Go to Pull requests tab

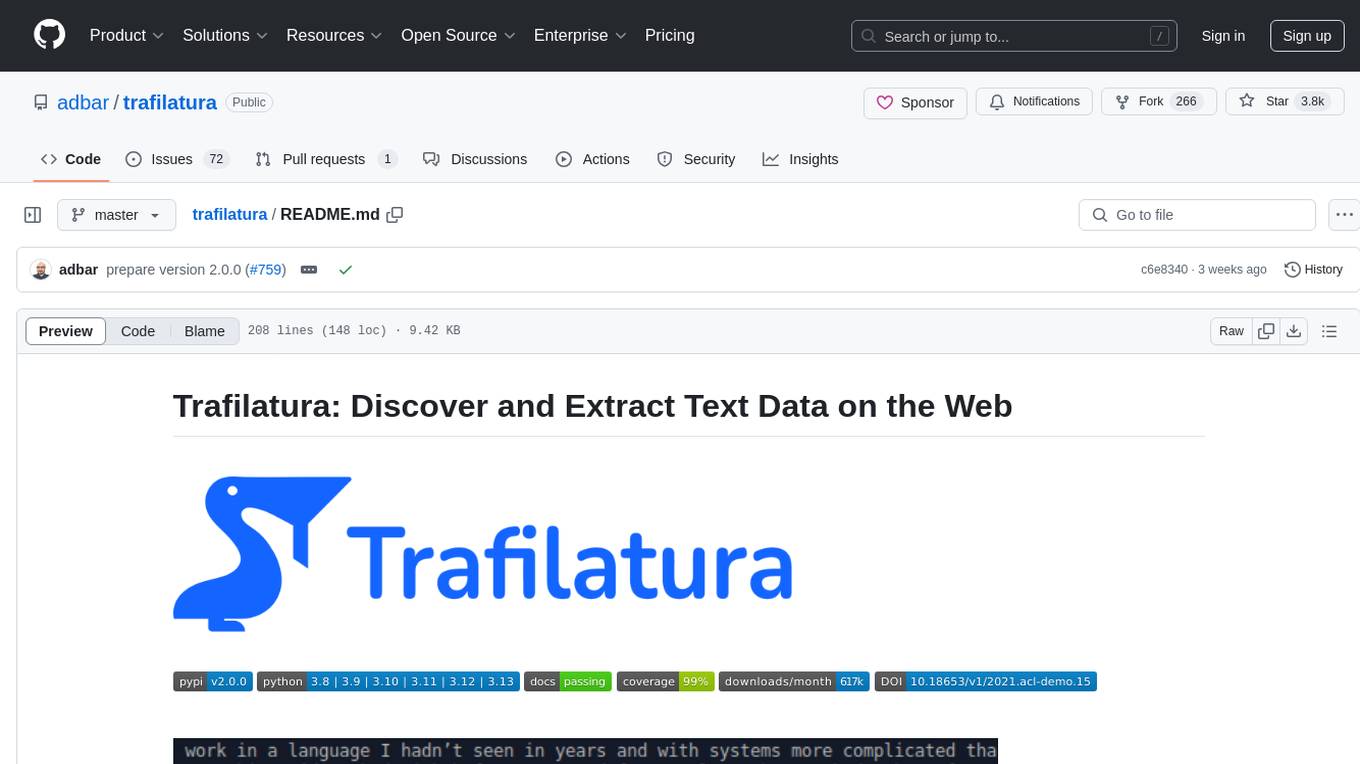(325, 159)
